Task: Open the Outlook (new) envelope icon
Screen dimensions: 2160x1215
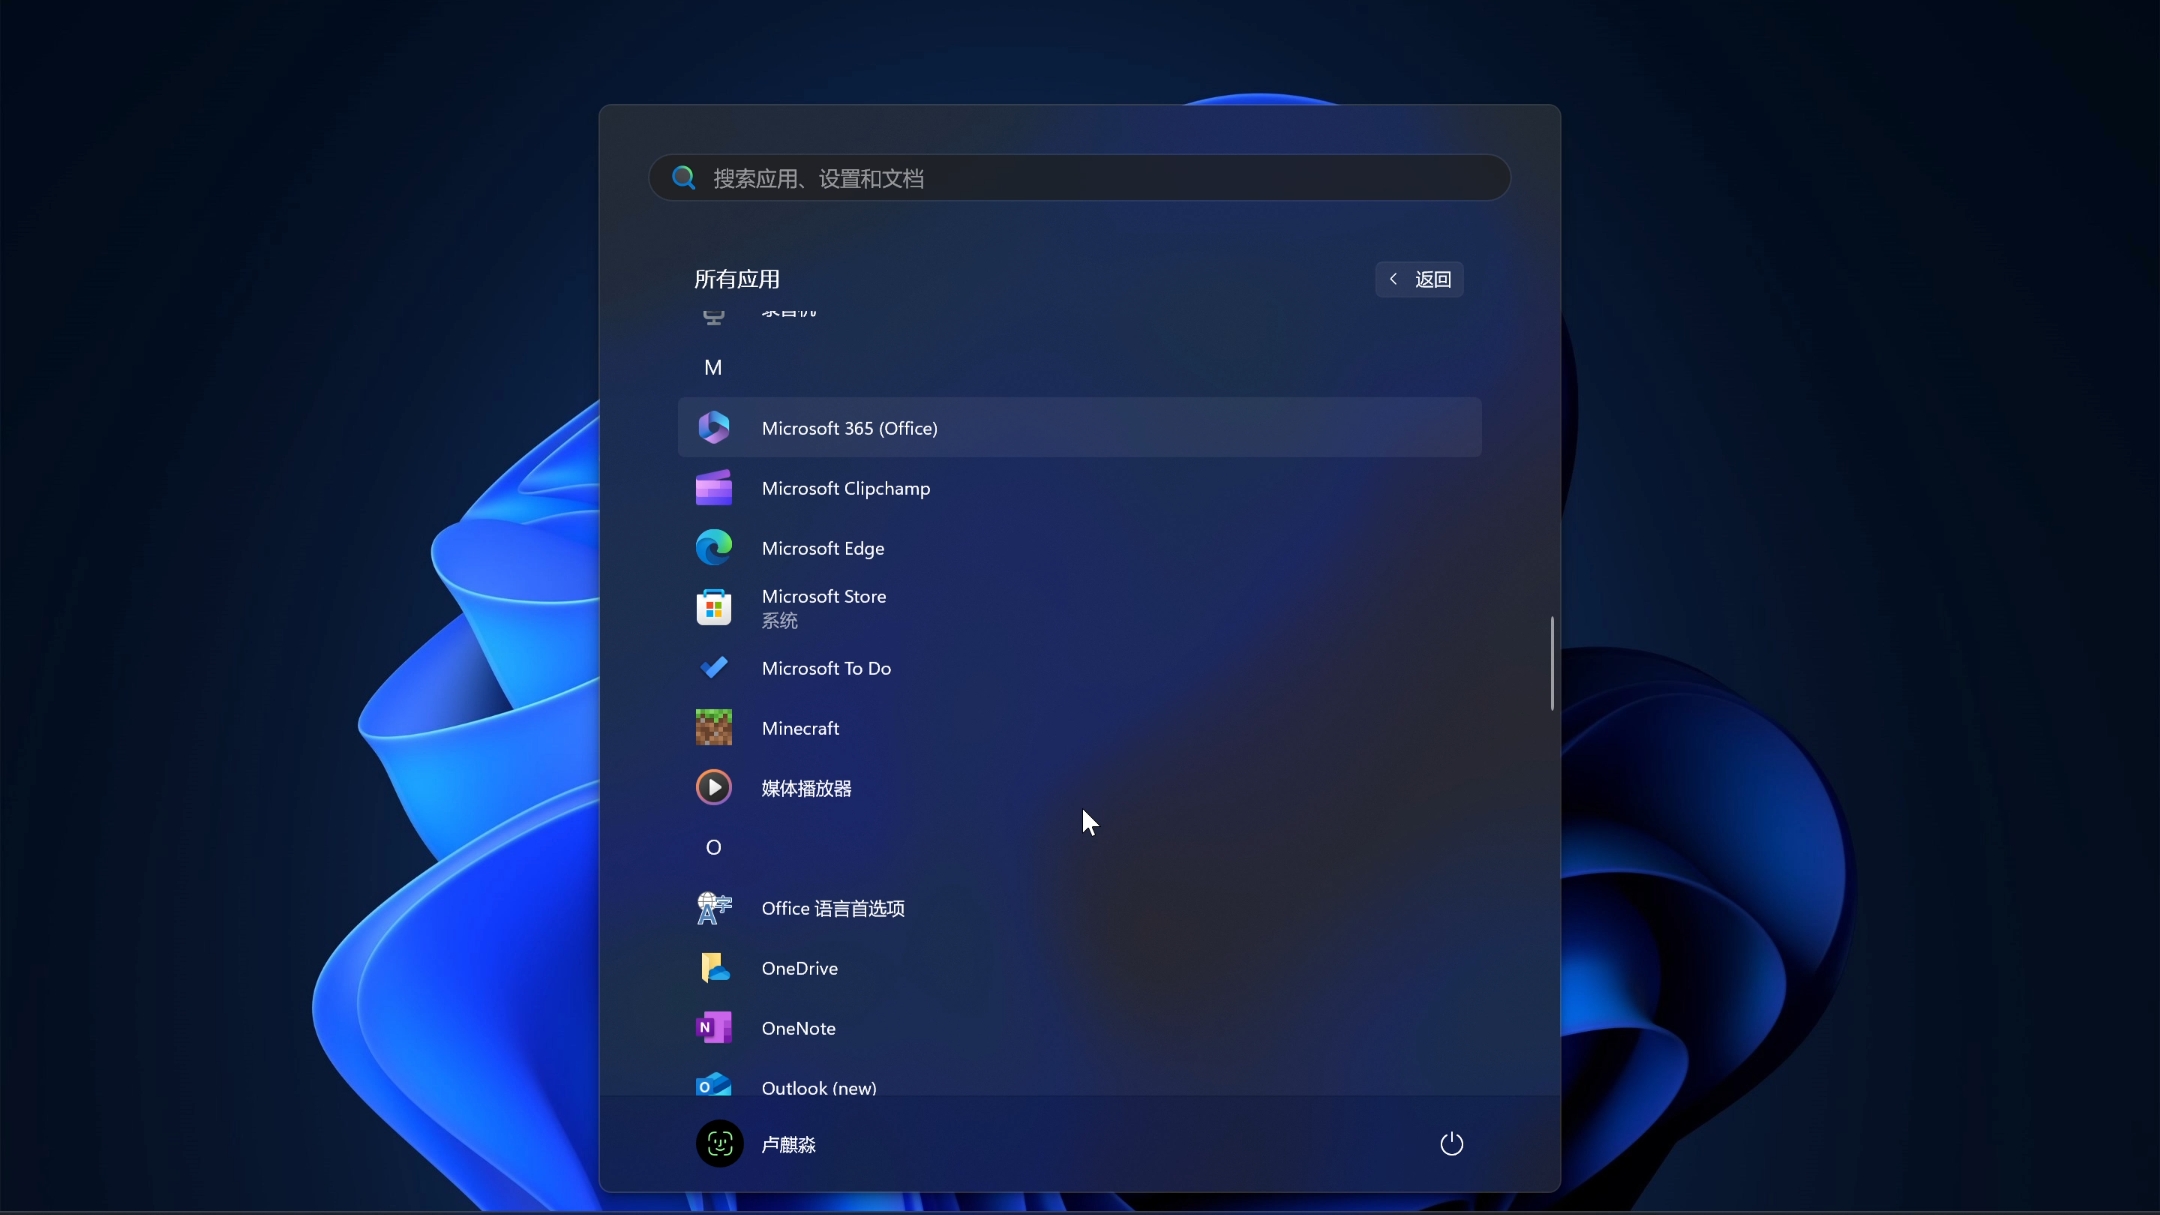Action: coord(713,1084)
